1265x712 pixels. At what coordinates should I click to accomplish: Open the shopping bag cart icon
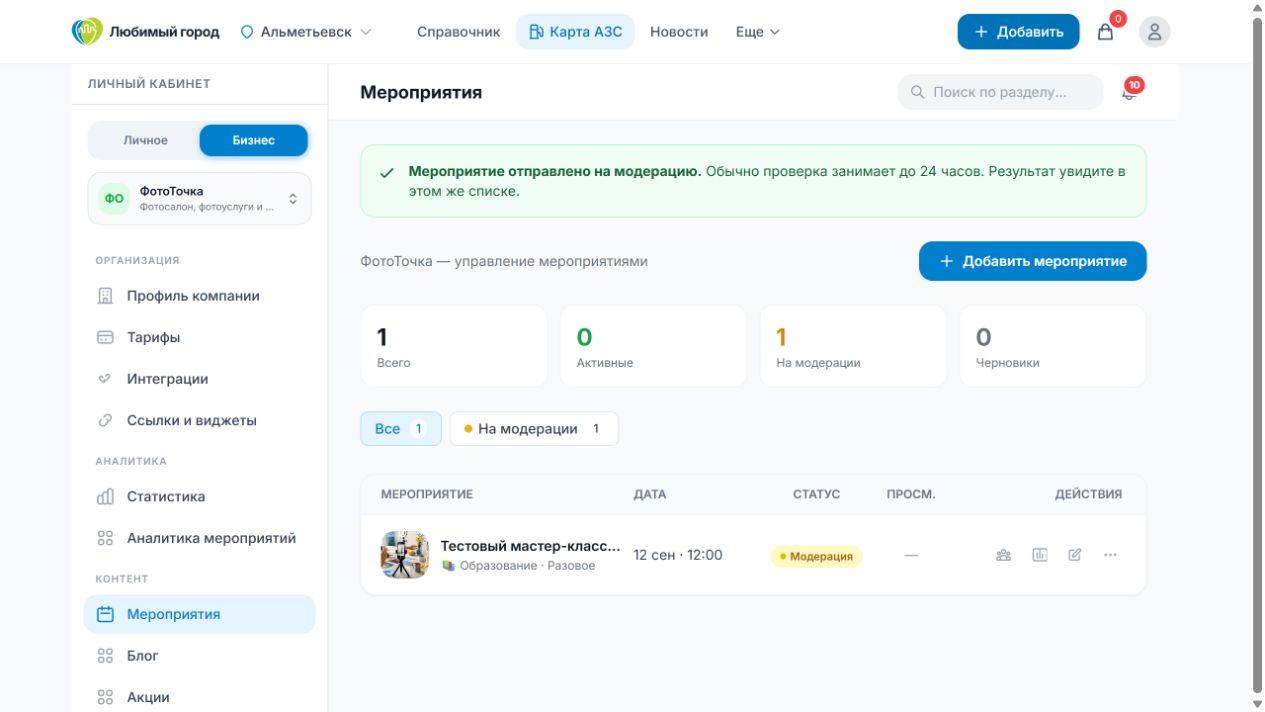(x=1105, y=32)
